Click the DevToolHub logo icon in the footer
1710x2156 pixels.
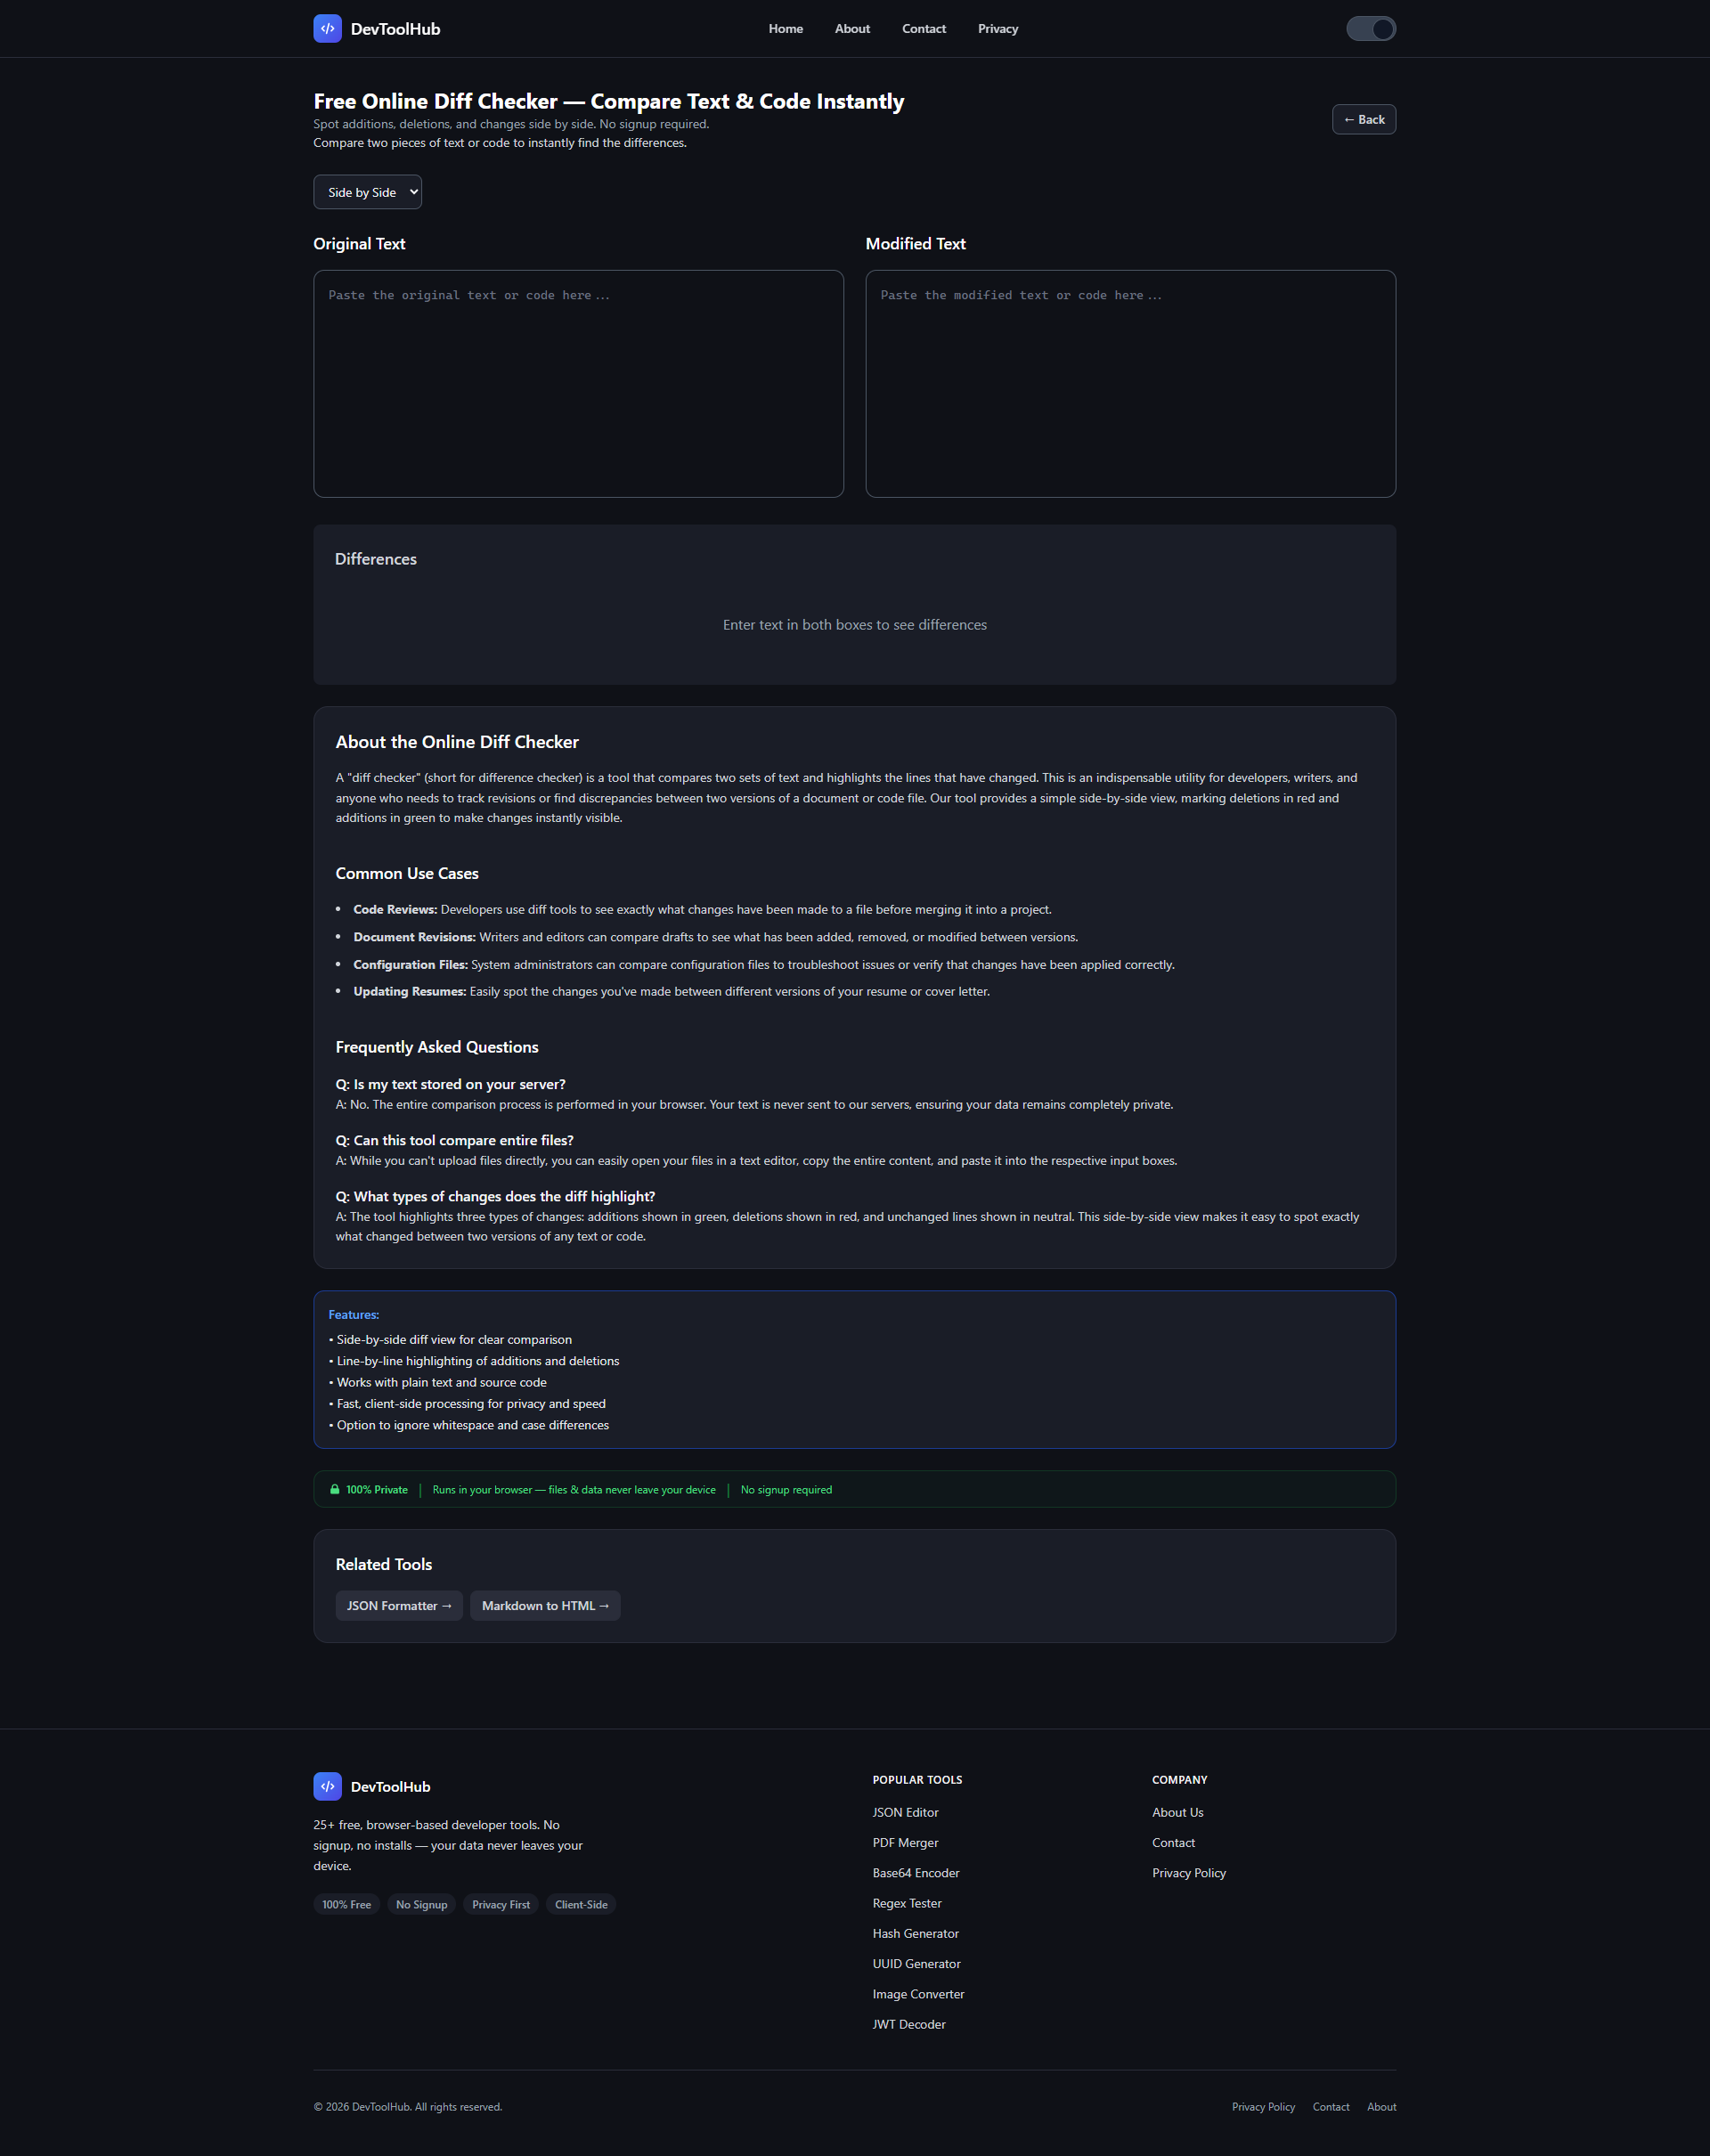click(x=327, y=1786)
